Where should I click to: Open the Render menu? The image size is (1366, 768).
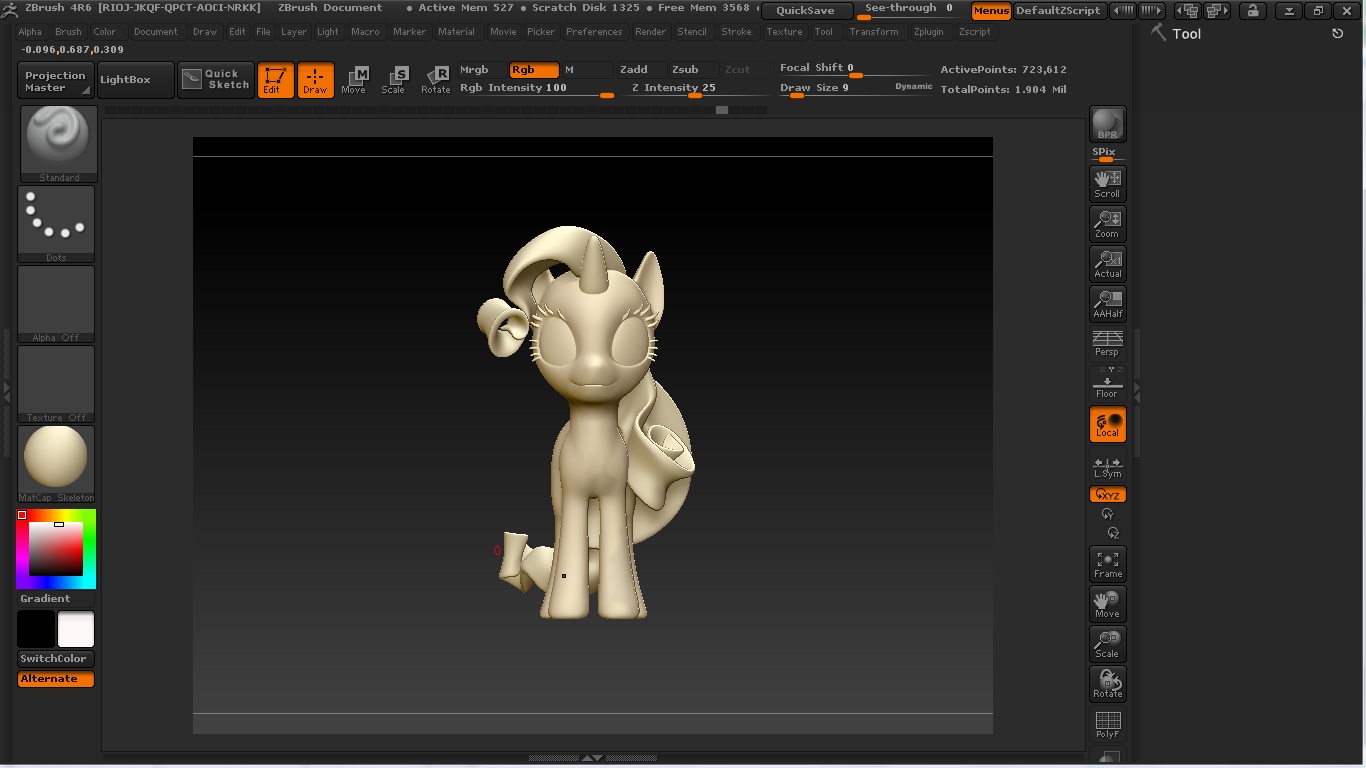[650, 32]
